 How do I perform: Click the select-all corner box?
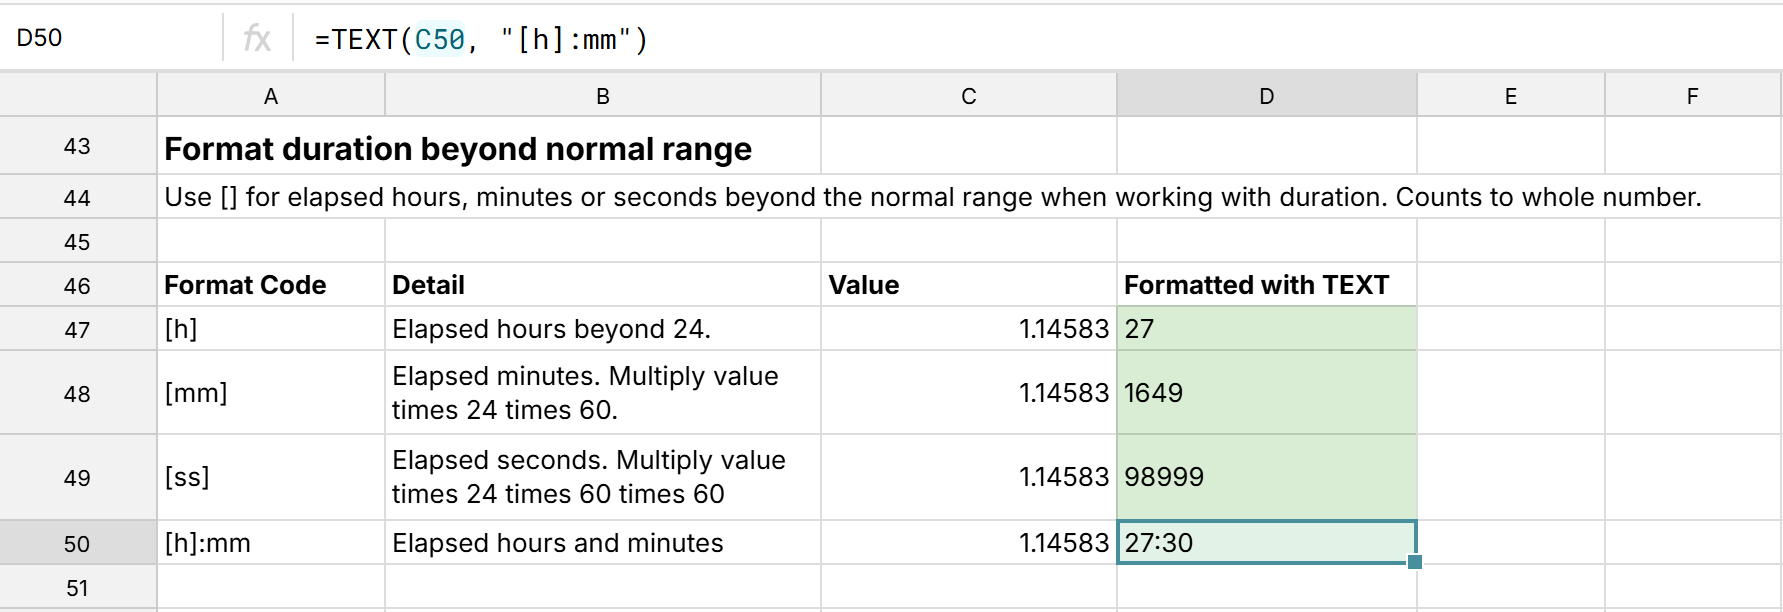77,95
